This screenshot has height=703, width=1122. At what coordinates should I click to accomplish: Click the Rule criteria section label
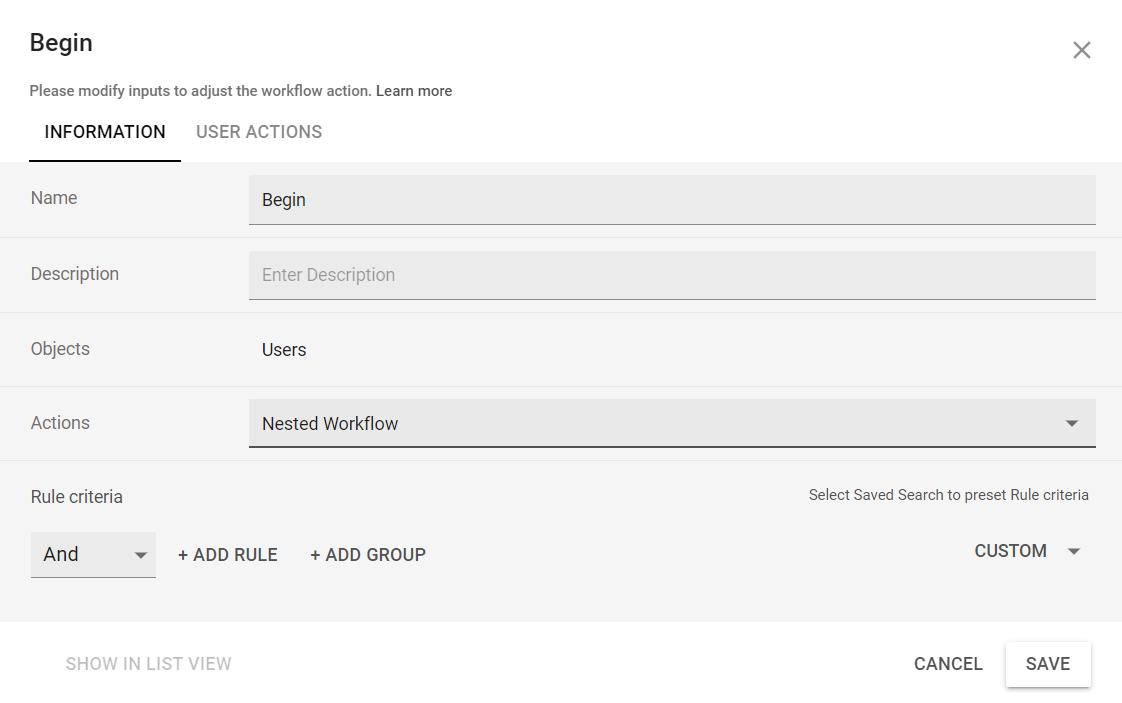click(x=77, y=497)
